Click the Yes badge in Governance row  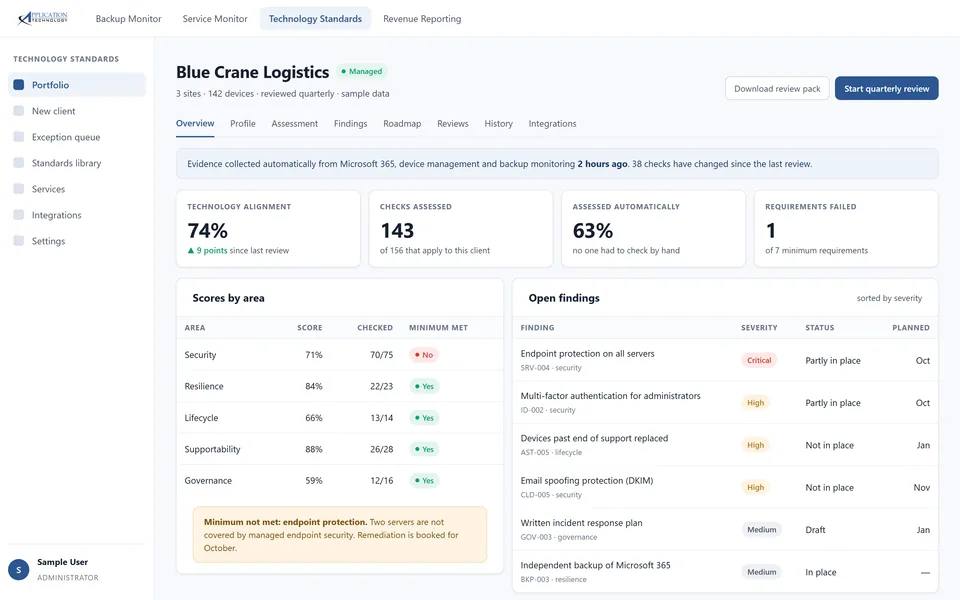(x=424, y=481)
